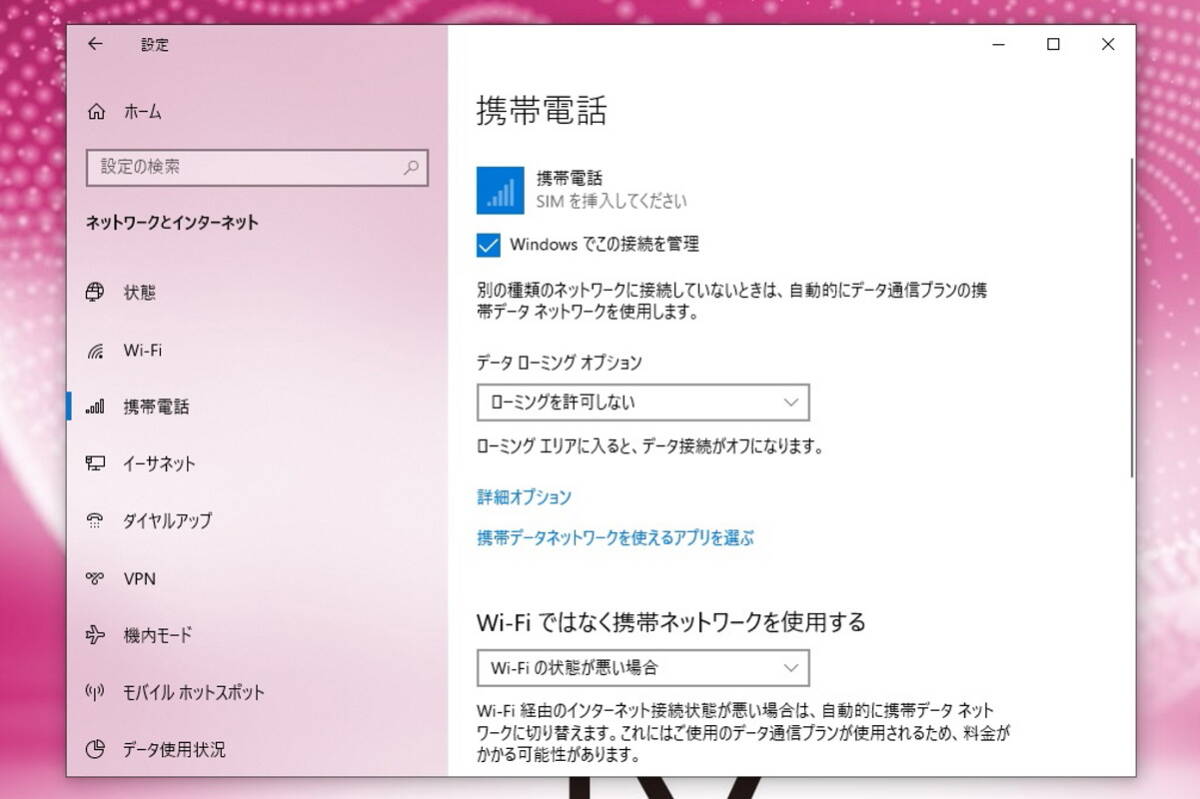Go to ホーム in Settings
This screenshot has width=1200, height=799.
(257, 111)
